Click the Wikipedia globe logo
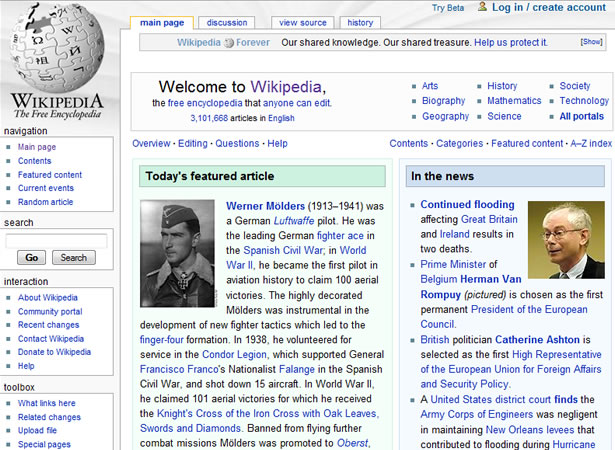This screenshot has height=450, width=615. (x=58, y=46)
